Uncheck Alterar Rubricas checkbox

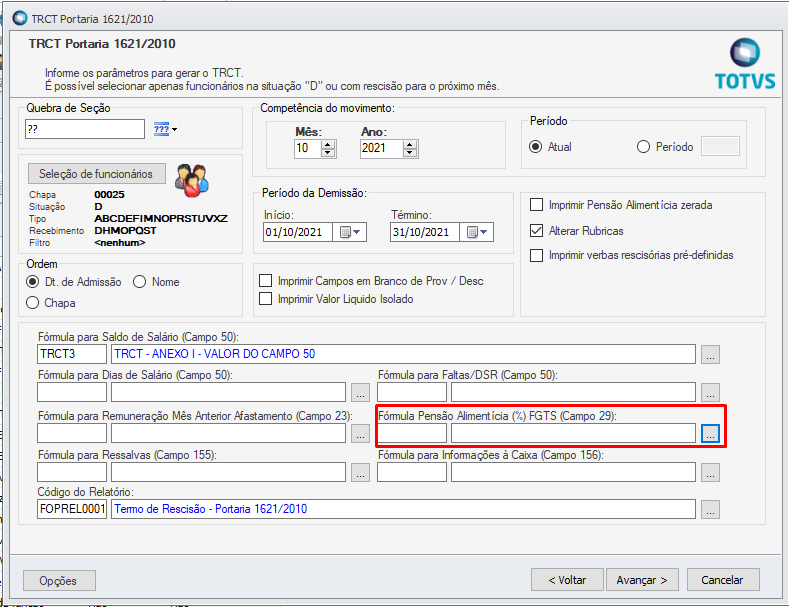pos(536,231)
